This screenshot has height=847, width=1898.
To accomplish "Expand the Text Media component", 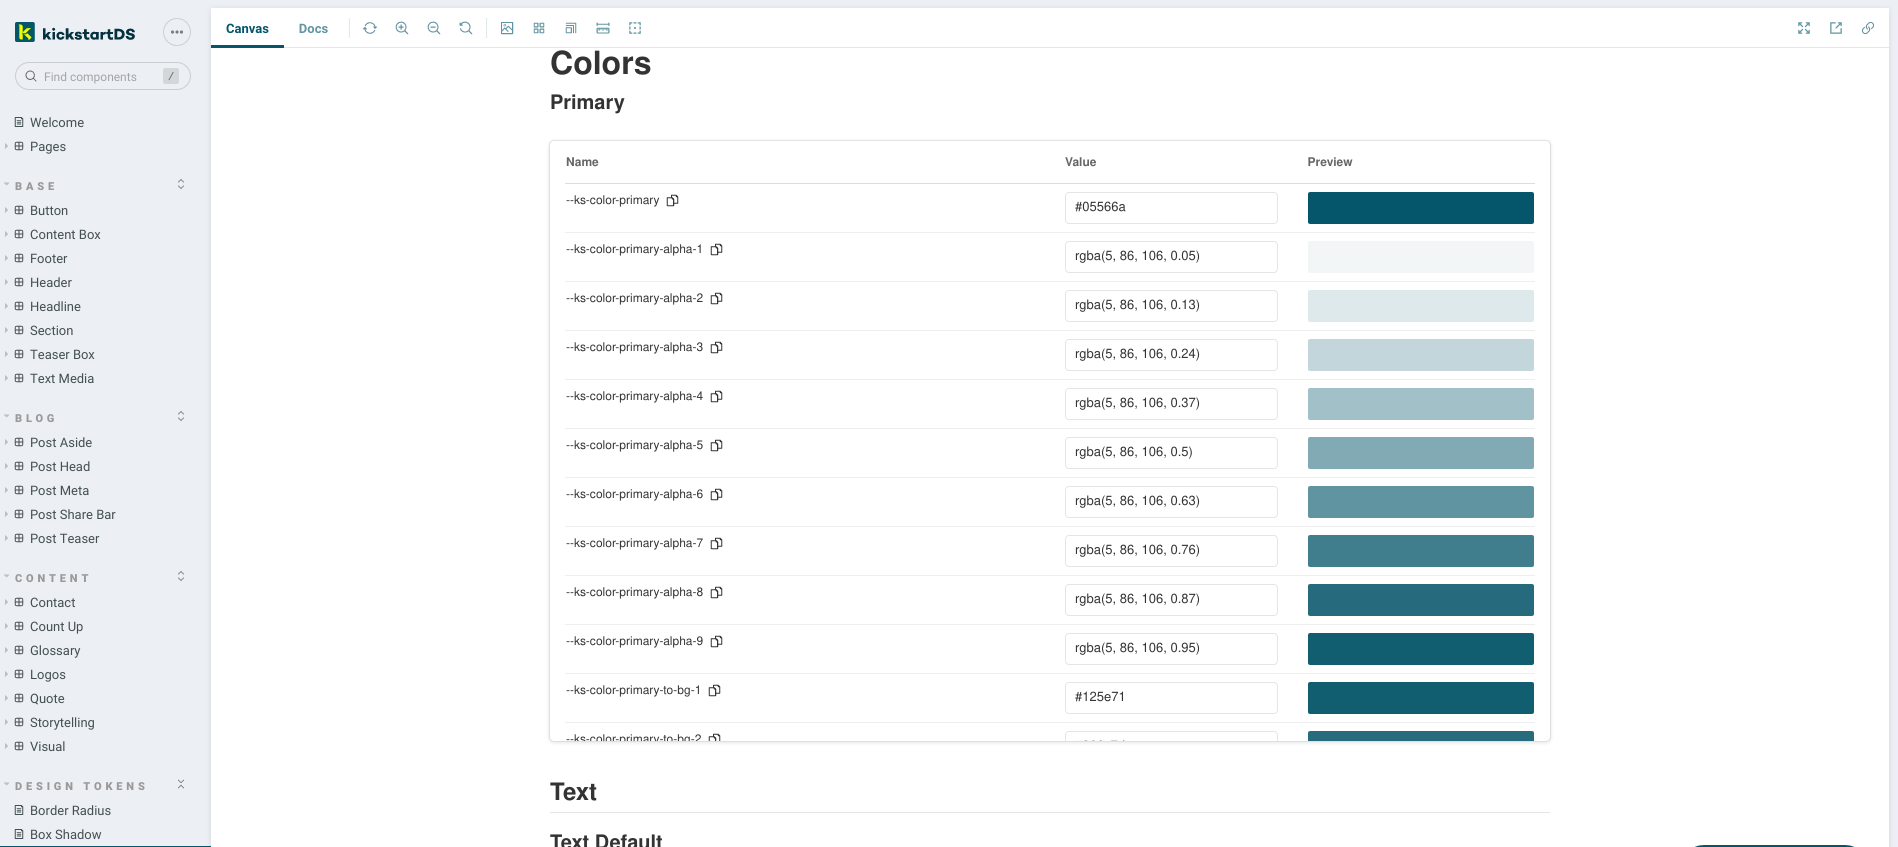I will [62, 378].
